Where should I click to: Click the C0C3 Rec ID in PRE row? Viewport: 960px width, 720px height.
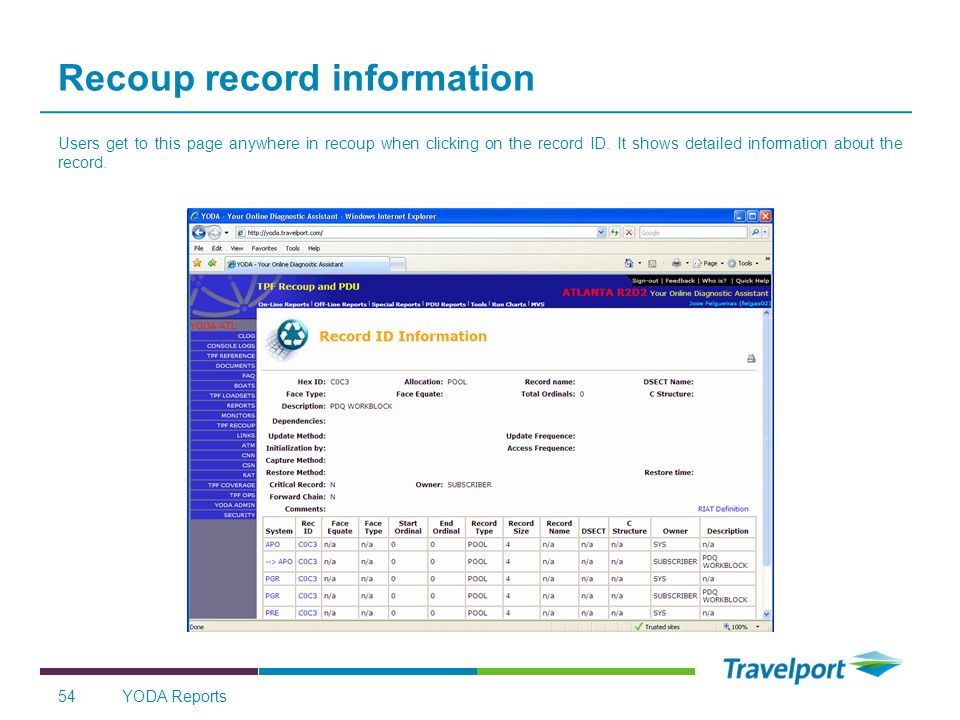pos(307,613)
